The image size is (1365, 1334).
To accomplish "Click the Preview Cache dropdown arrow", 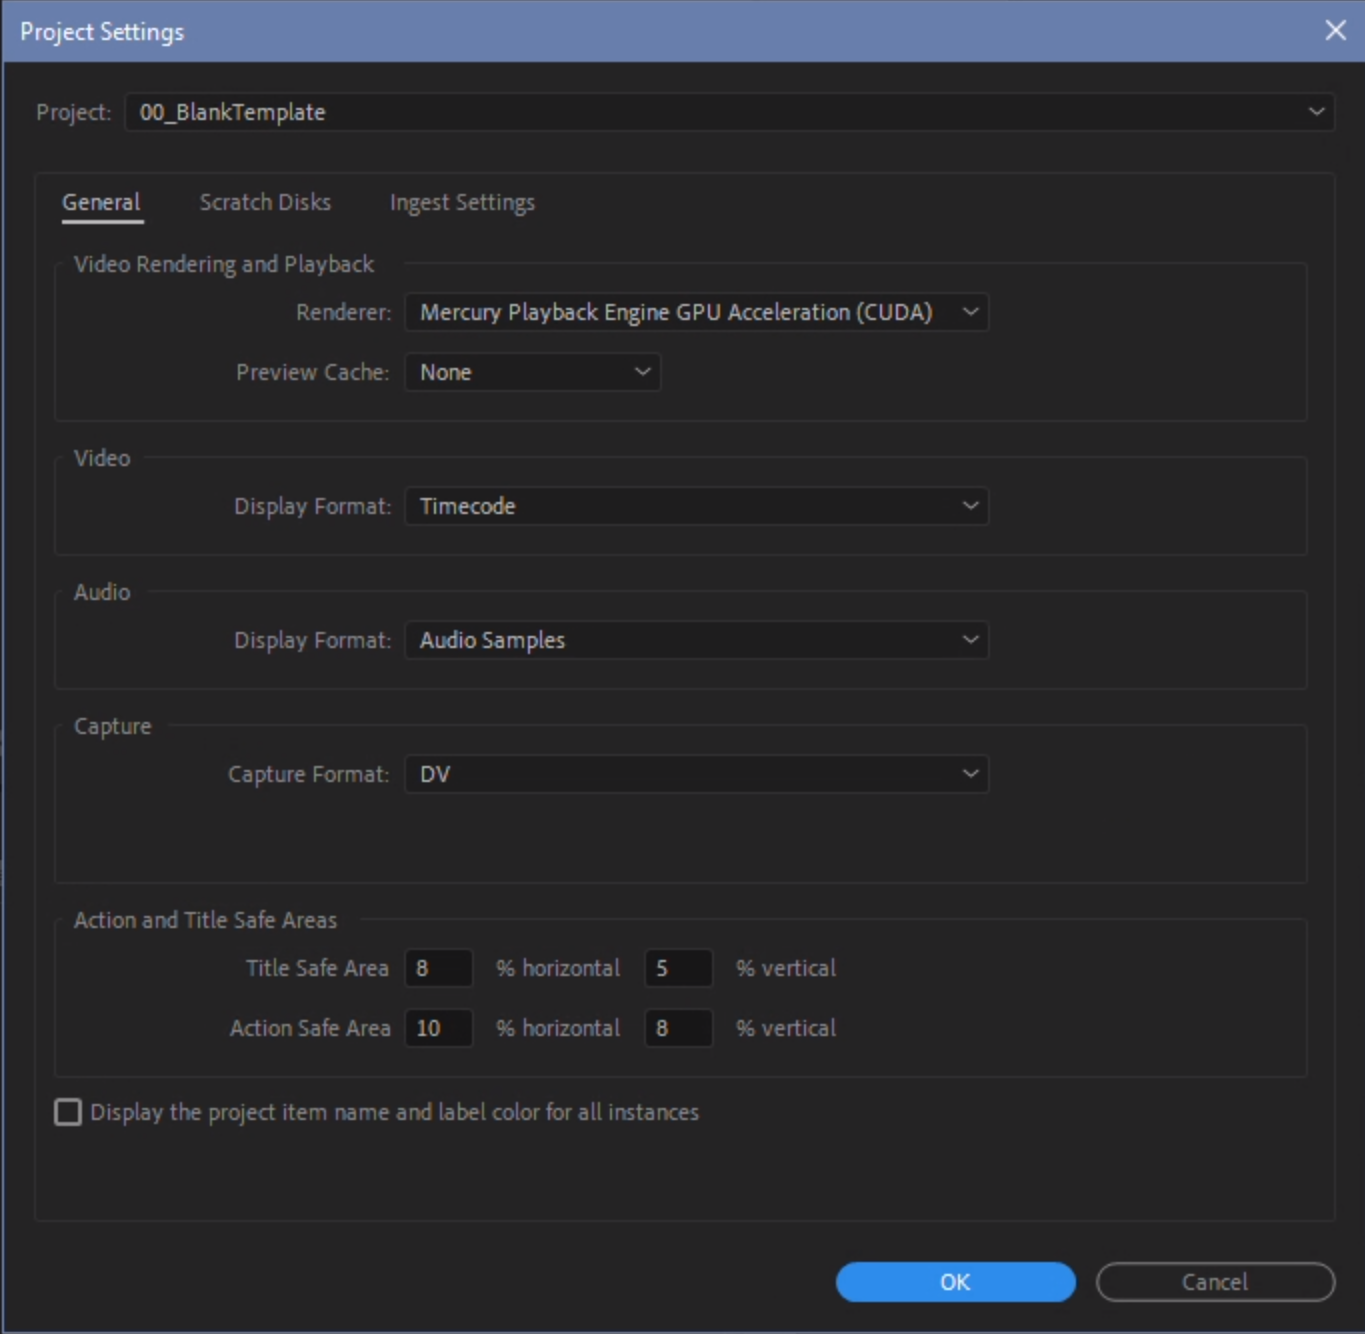I will (x=641, y=371).
